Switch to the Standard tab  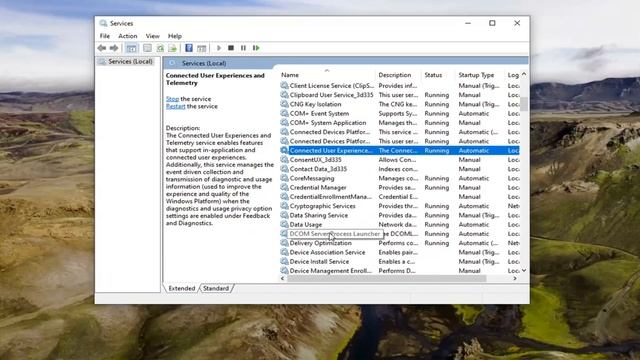tap(216, 288)
